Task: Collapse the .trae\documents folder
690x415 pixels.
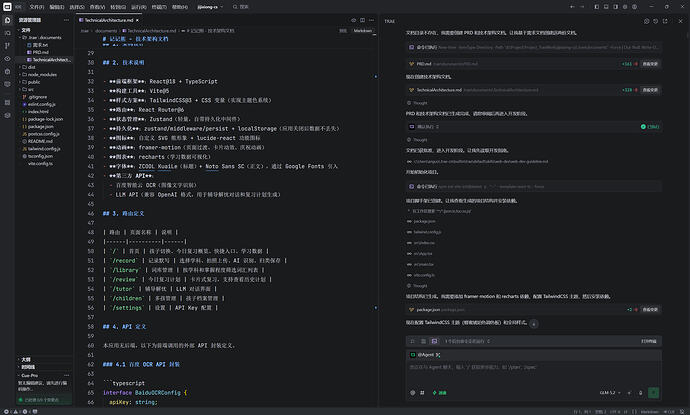Action: [x=45, y=37]
